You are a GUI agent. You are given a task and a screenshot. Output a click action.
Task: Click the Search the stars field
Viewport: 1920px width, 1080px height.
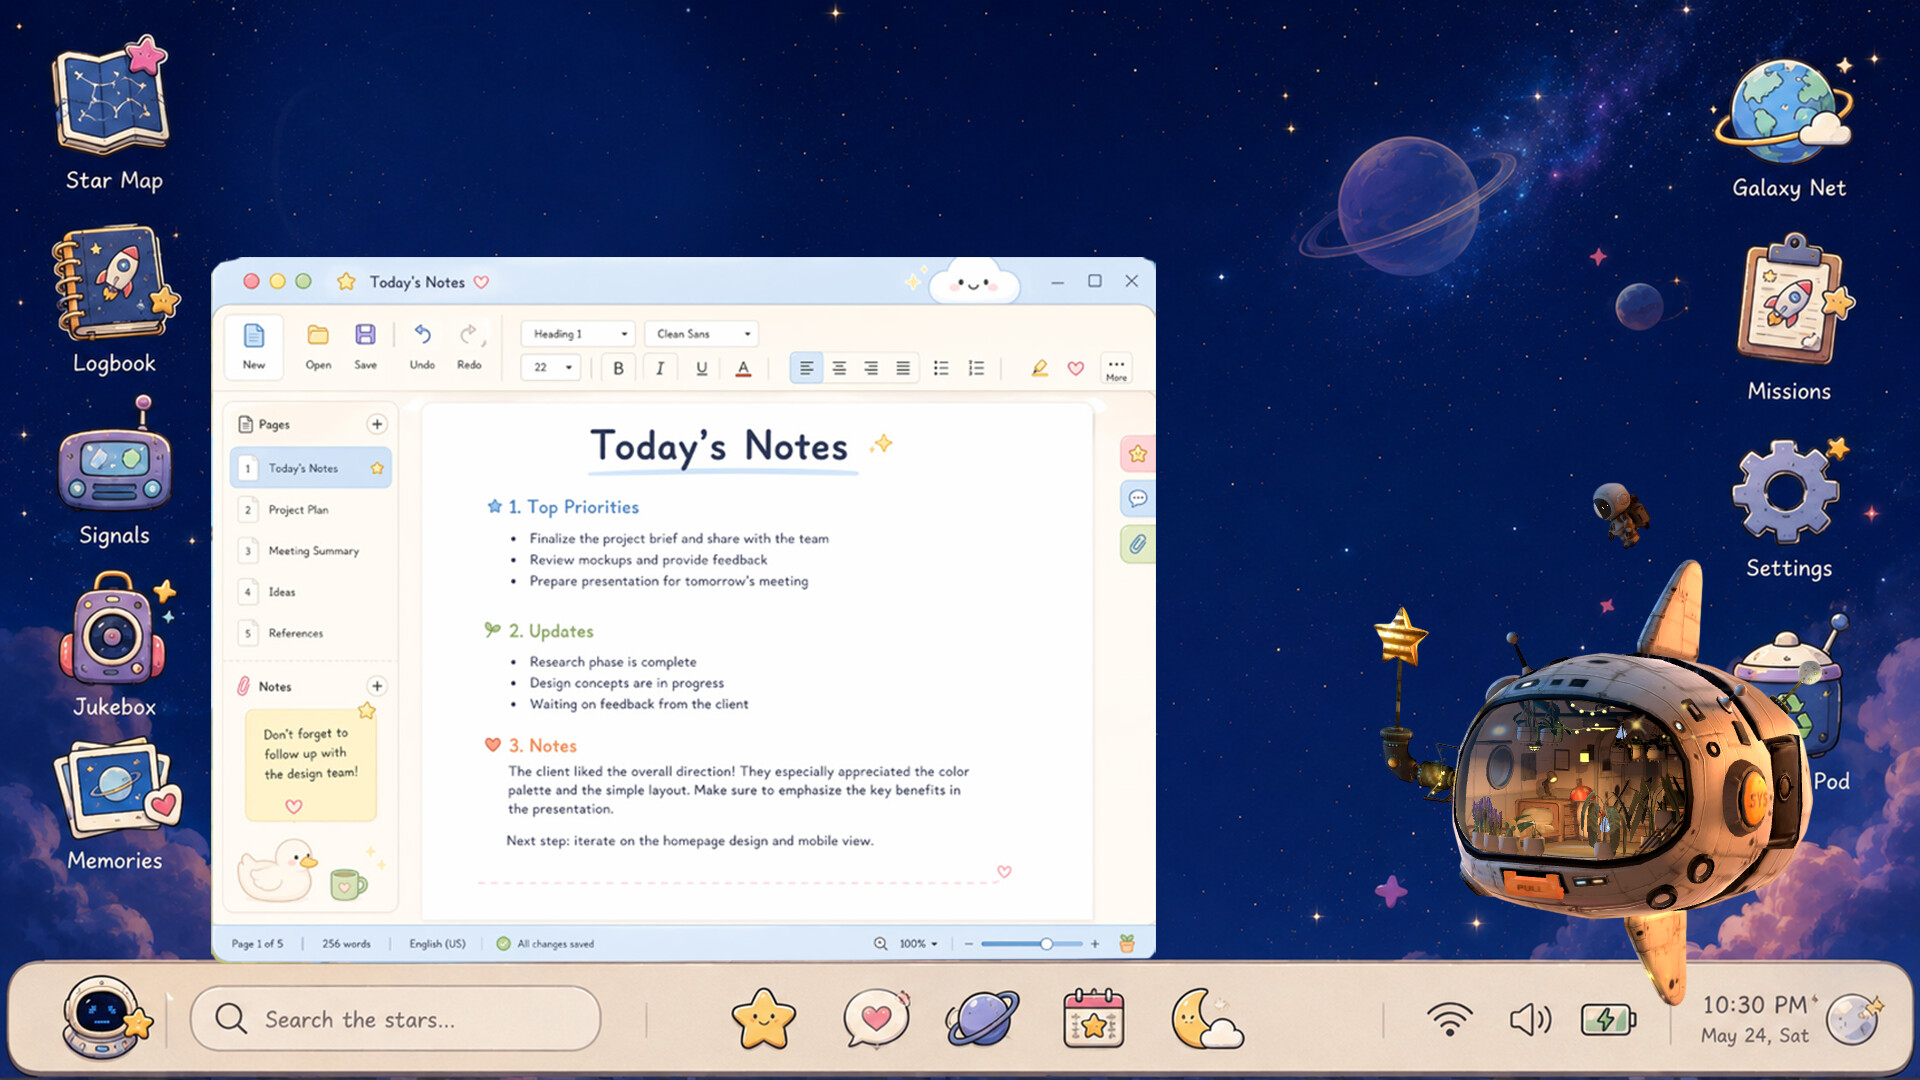point(396,1019)
